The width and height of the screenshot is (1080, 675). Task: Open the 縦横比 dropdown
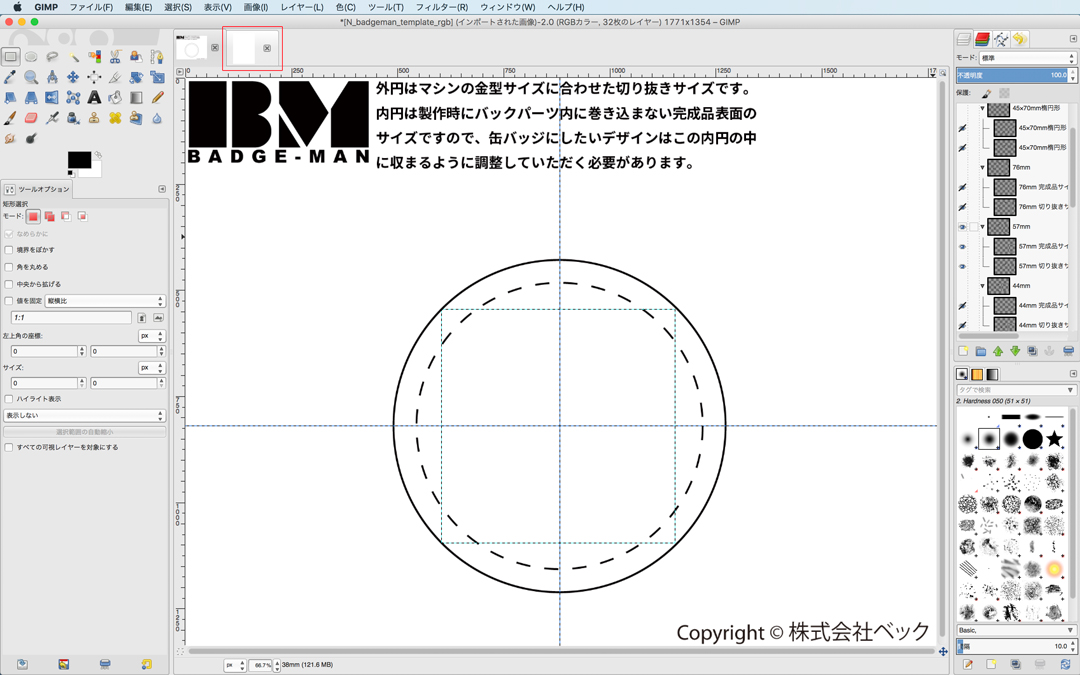[x=104, y=301]
